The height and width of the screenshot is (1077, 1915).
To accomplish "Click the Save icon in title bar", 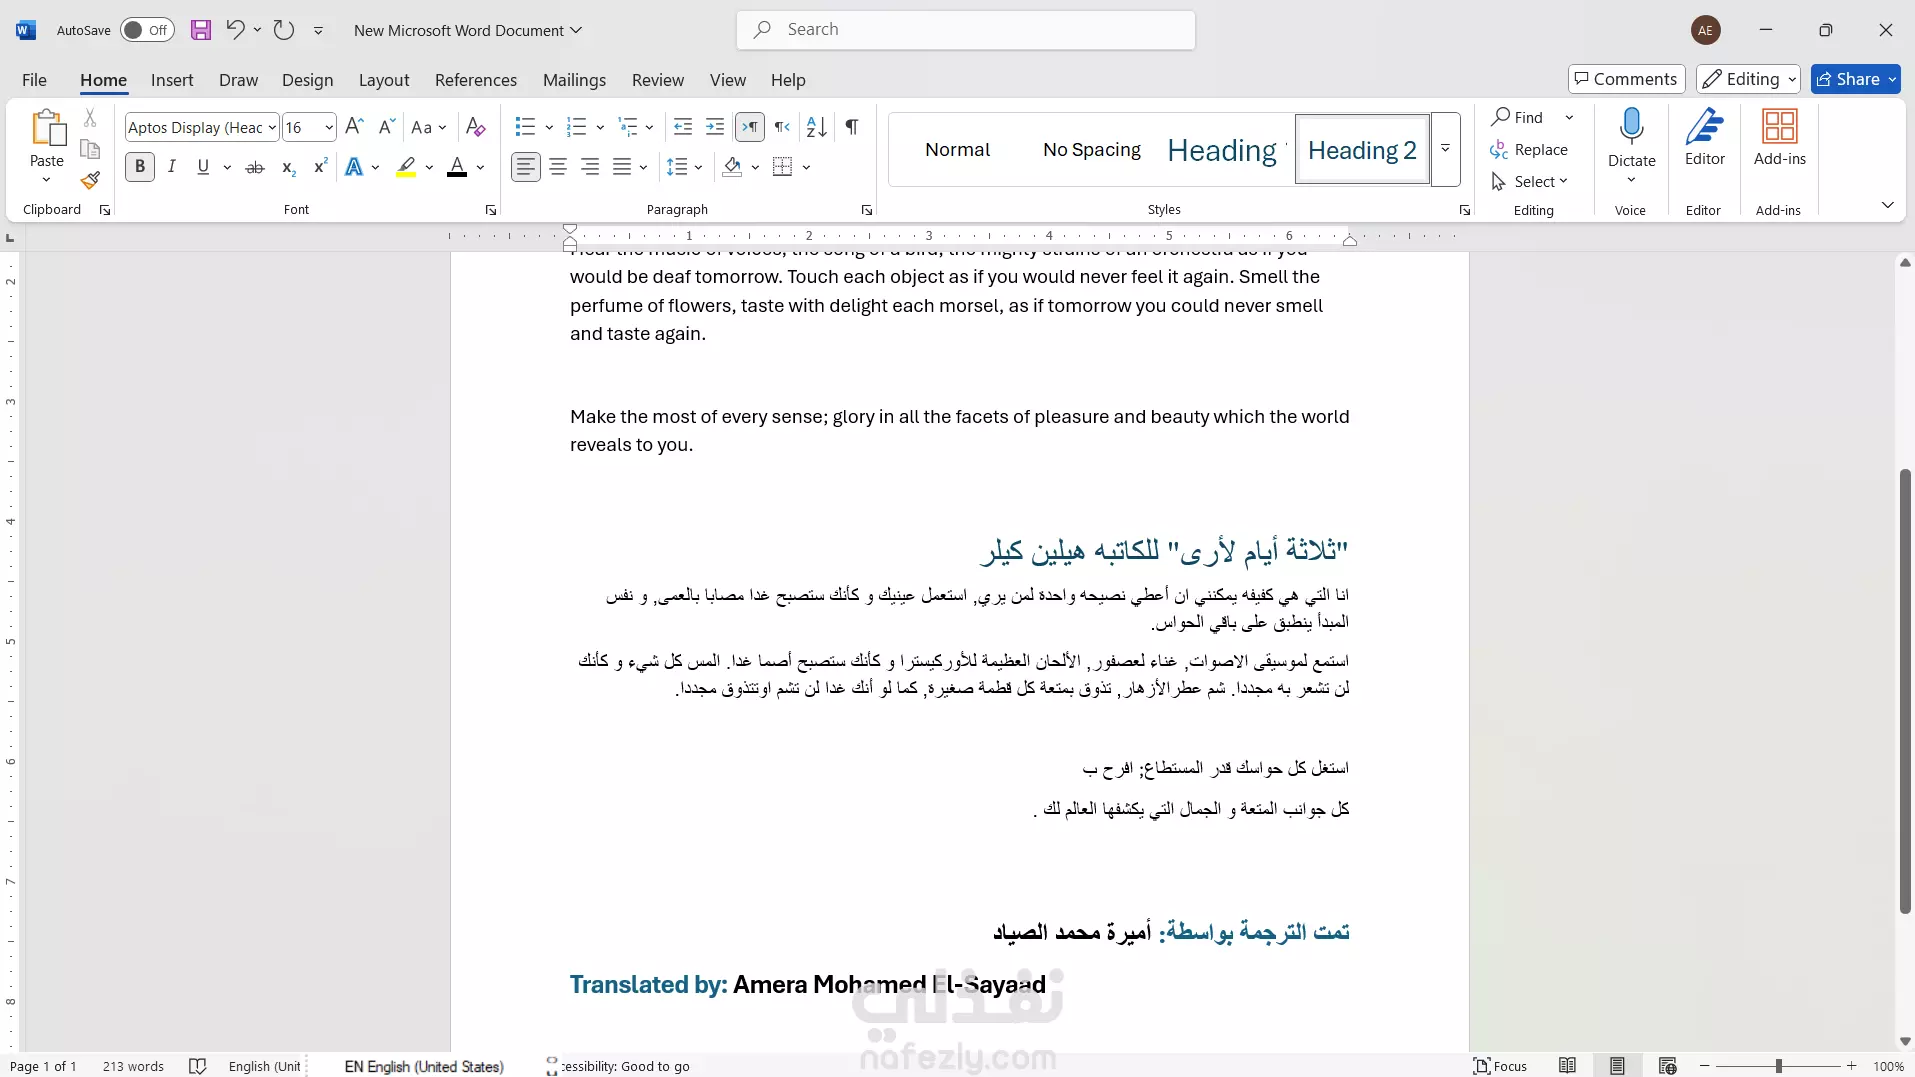I will pos(201,30).
